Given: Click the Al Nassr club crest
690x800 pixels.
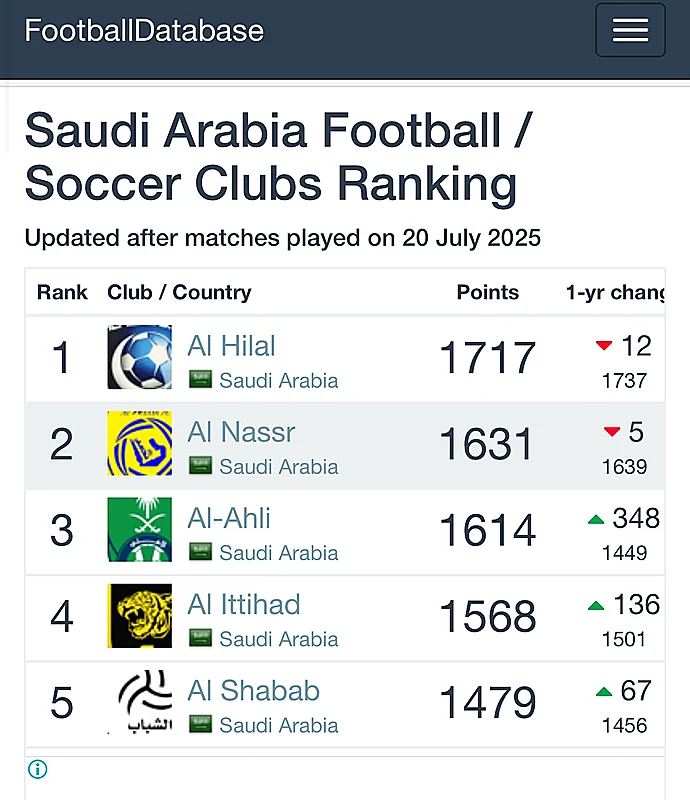Looking at the screenshot, I should [x=139, y=443].
